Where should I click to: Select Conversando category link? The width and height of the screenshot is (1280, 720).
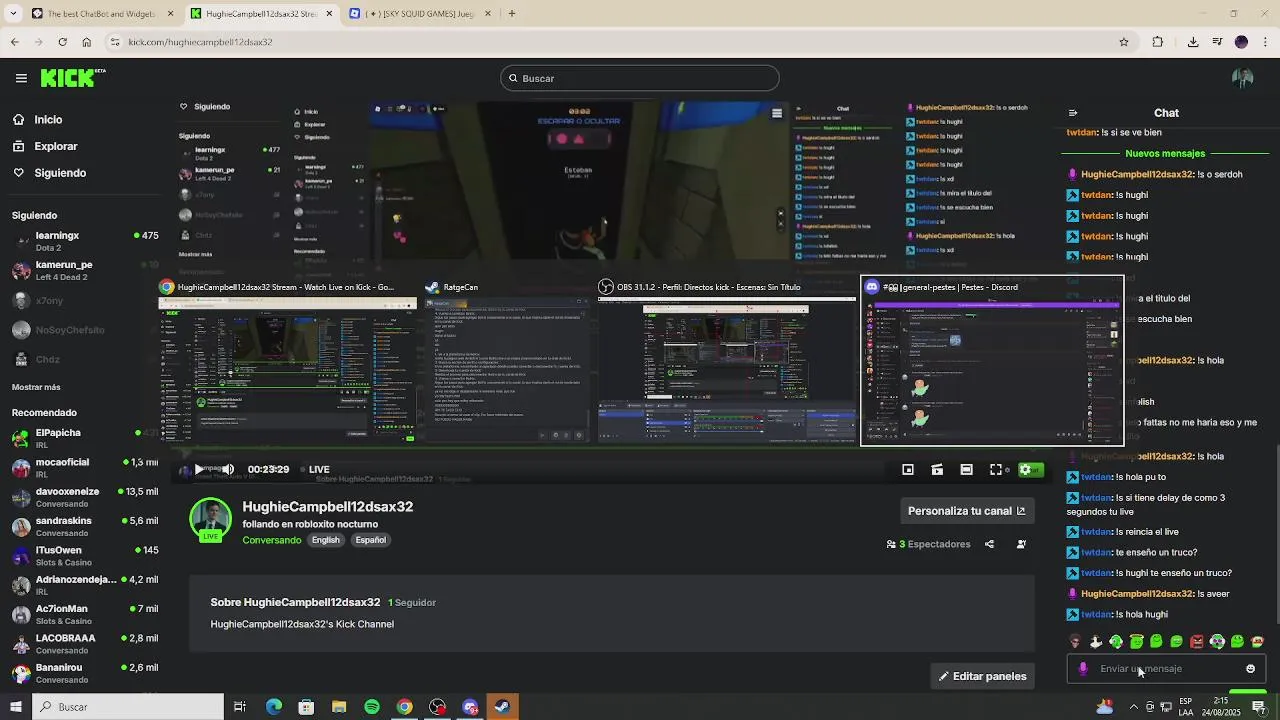pos(271,540)
